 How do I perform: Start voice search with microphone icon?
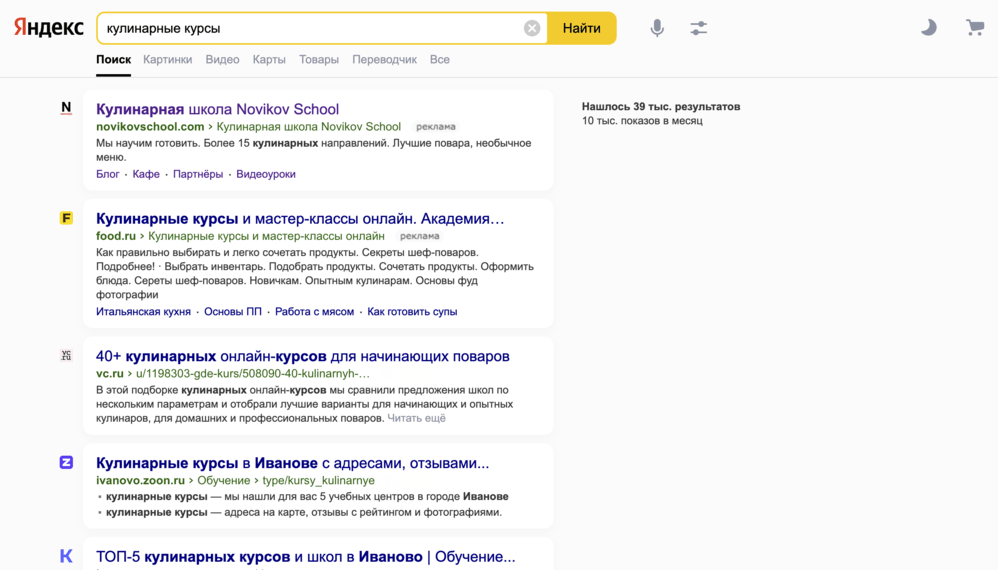click(x=657, y=28)
